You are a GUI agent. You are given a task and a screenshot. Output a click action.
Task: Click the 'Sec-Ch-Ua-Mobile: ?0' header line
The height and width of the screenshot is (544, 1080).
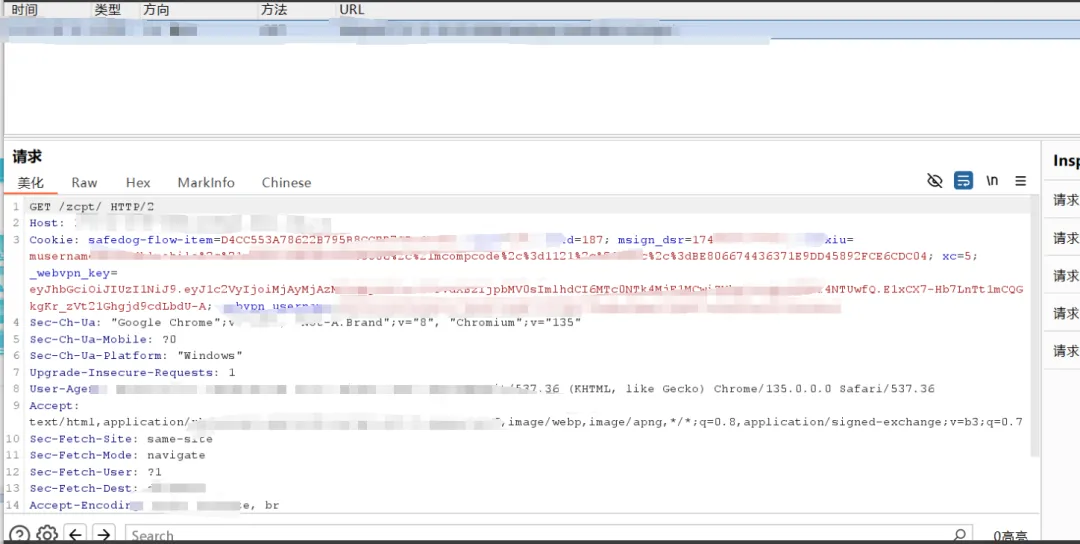pos(103,339)
